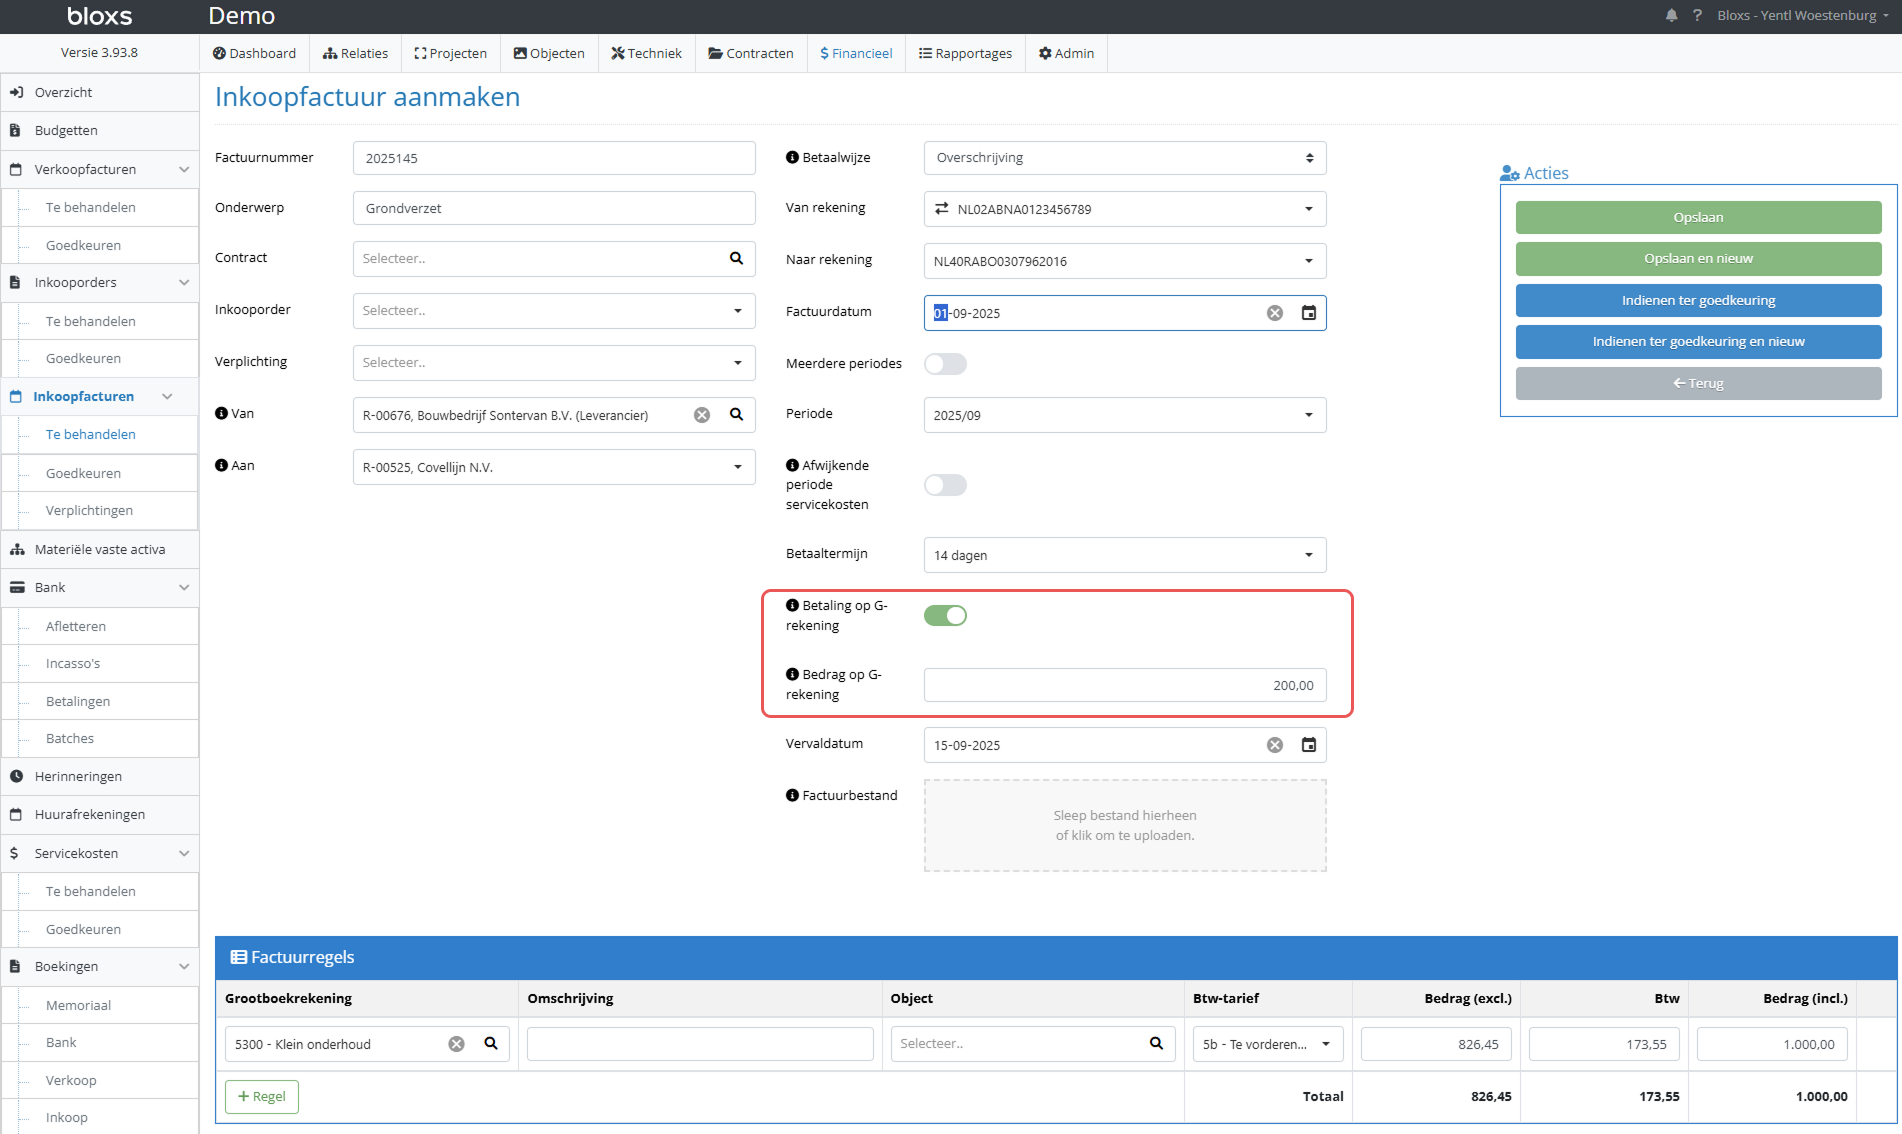Image resolution: width=1902 pixels, height=1134 pixels.
Task: Click Betaling op G-rekening info icon
Action: click(792, 605)
